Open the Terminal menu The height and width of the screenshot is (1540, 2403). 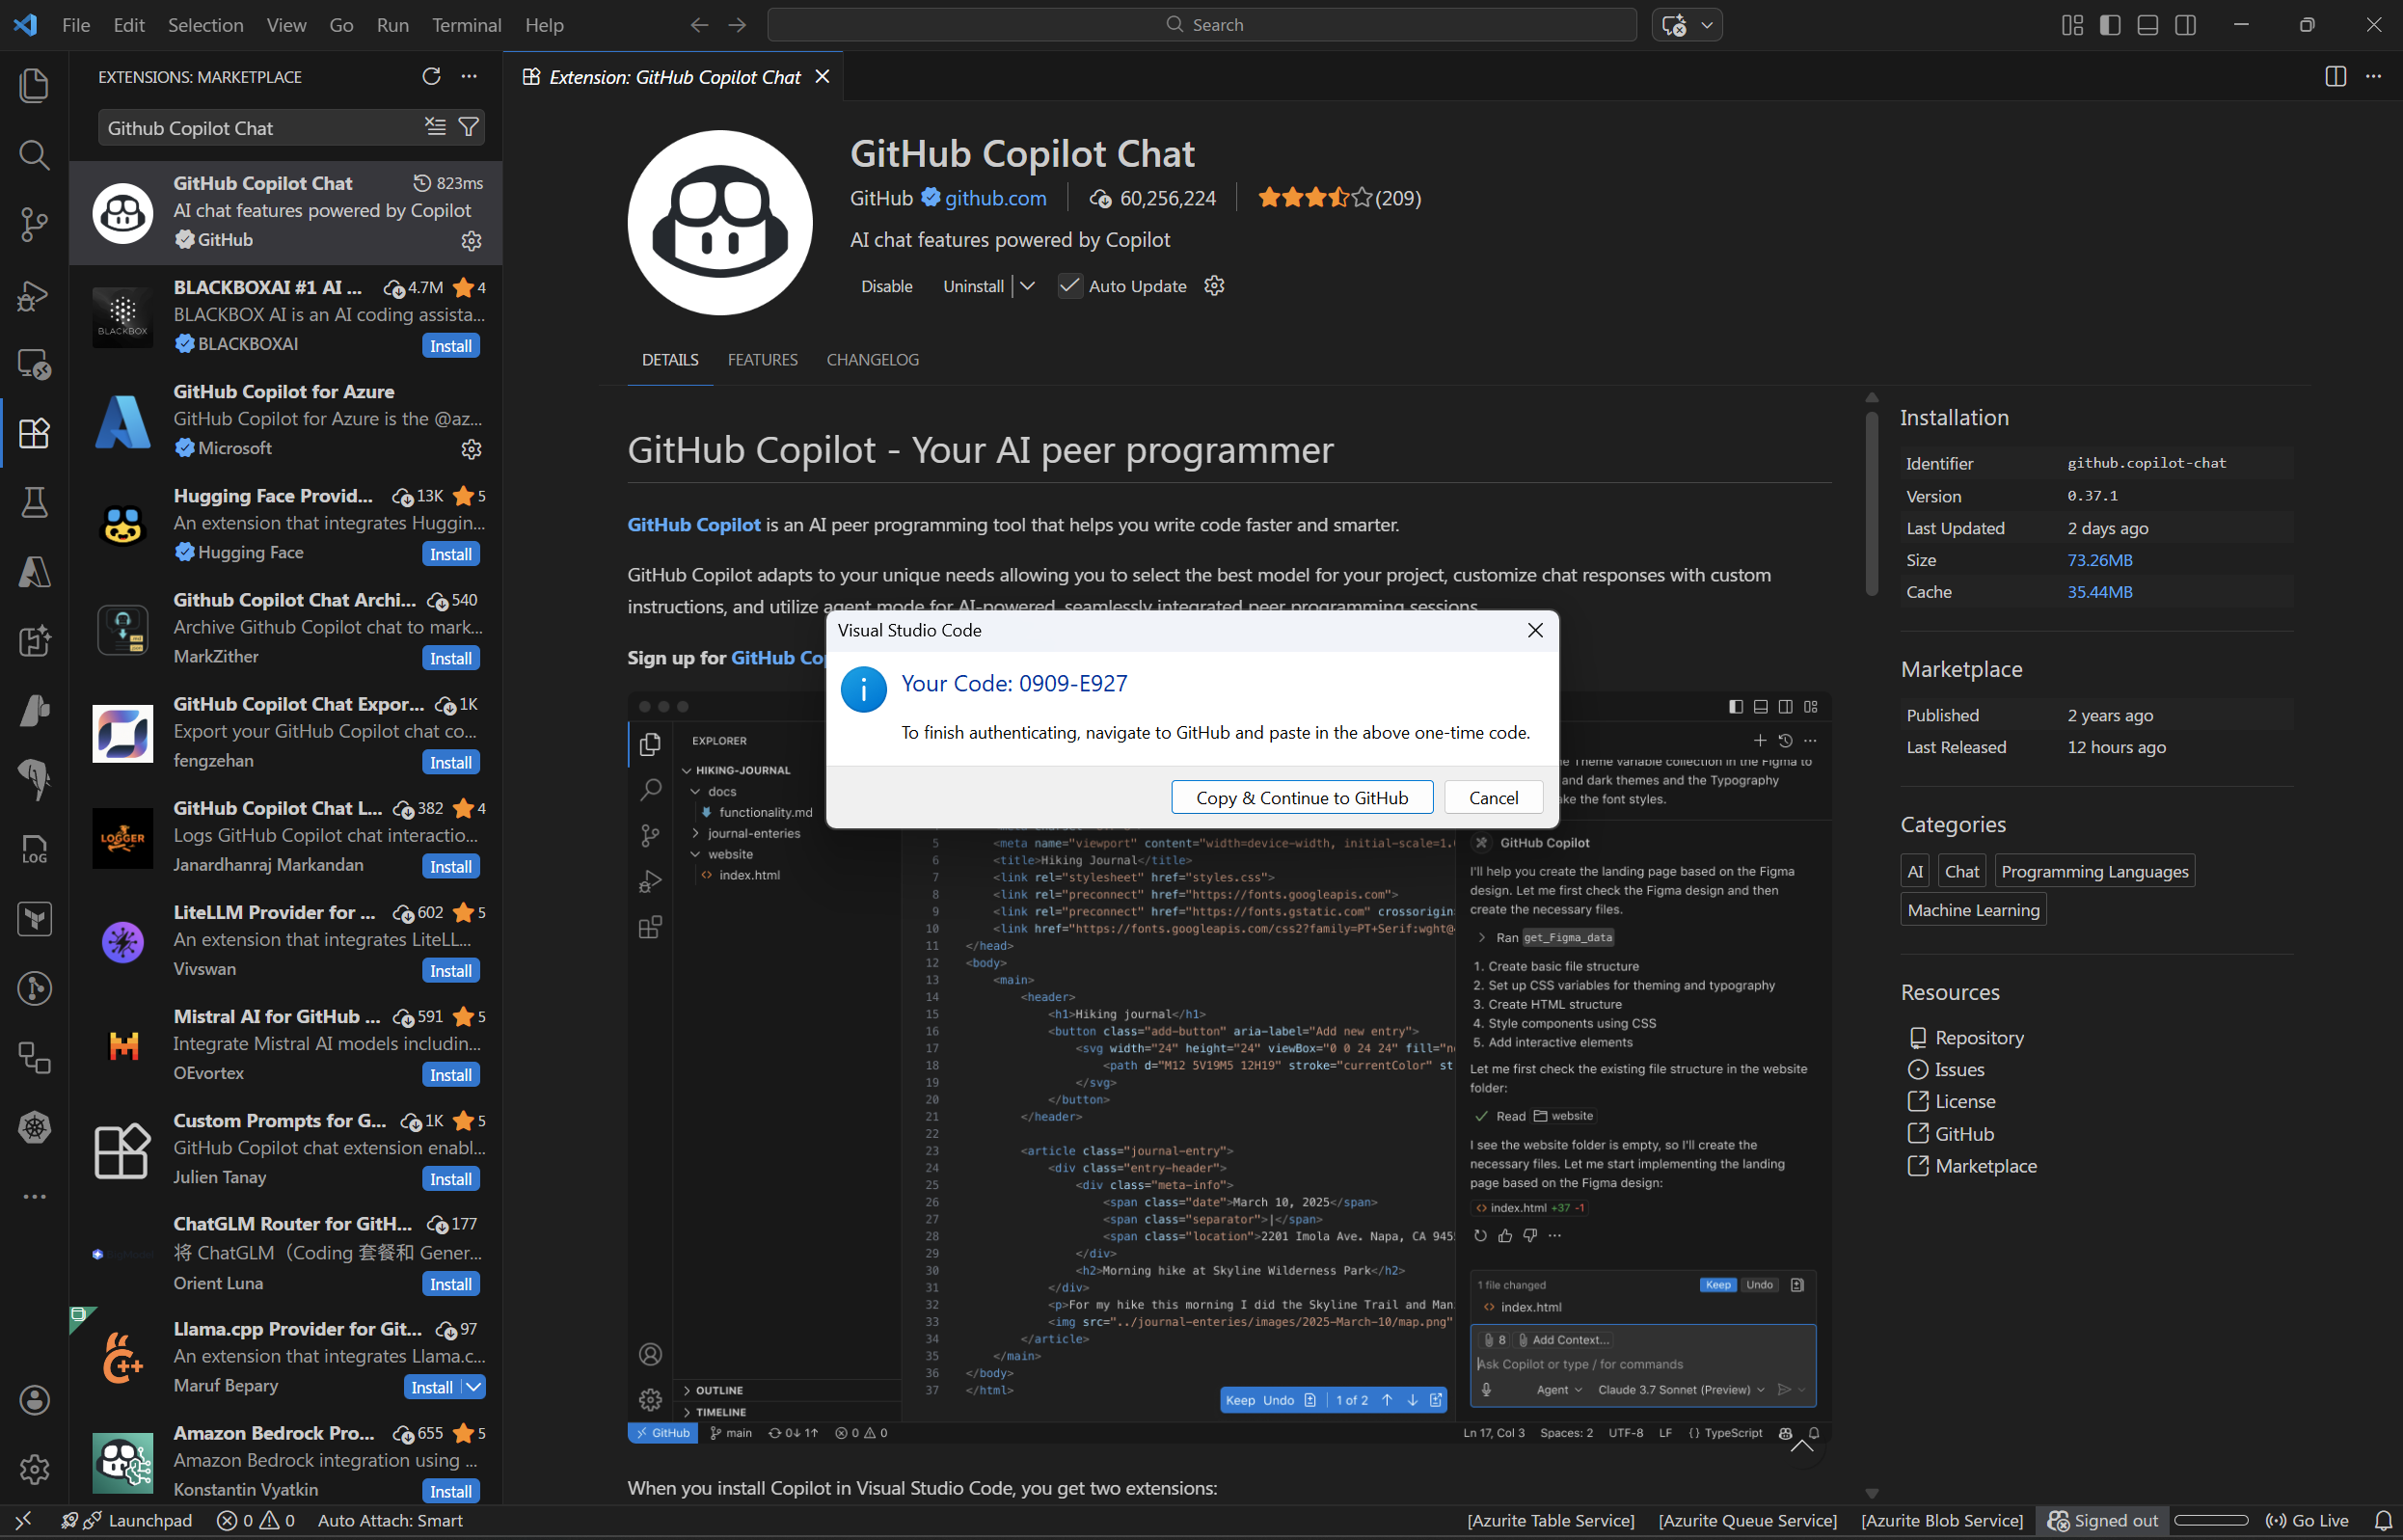click(466, 25)
